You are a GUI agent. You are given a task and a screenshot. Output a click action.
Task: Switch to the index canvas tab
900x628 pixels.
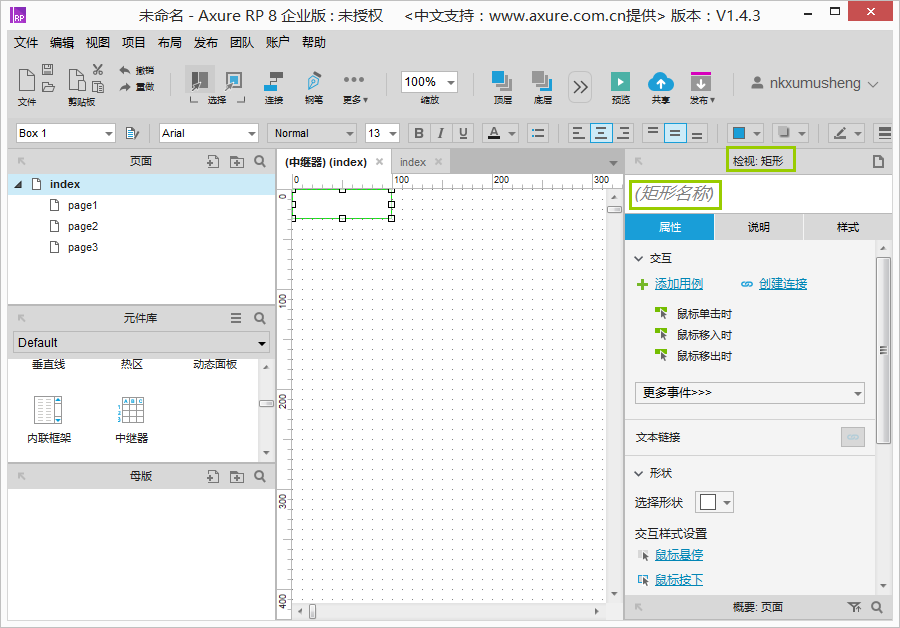413,162
